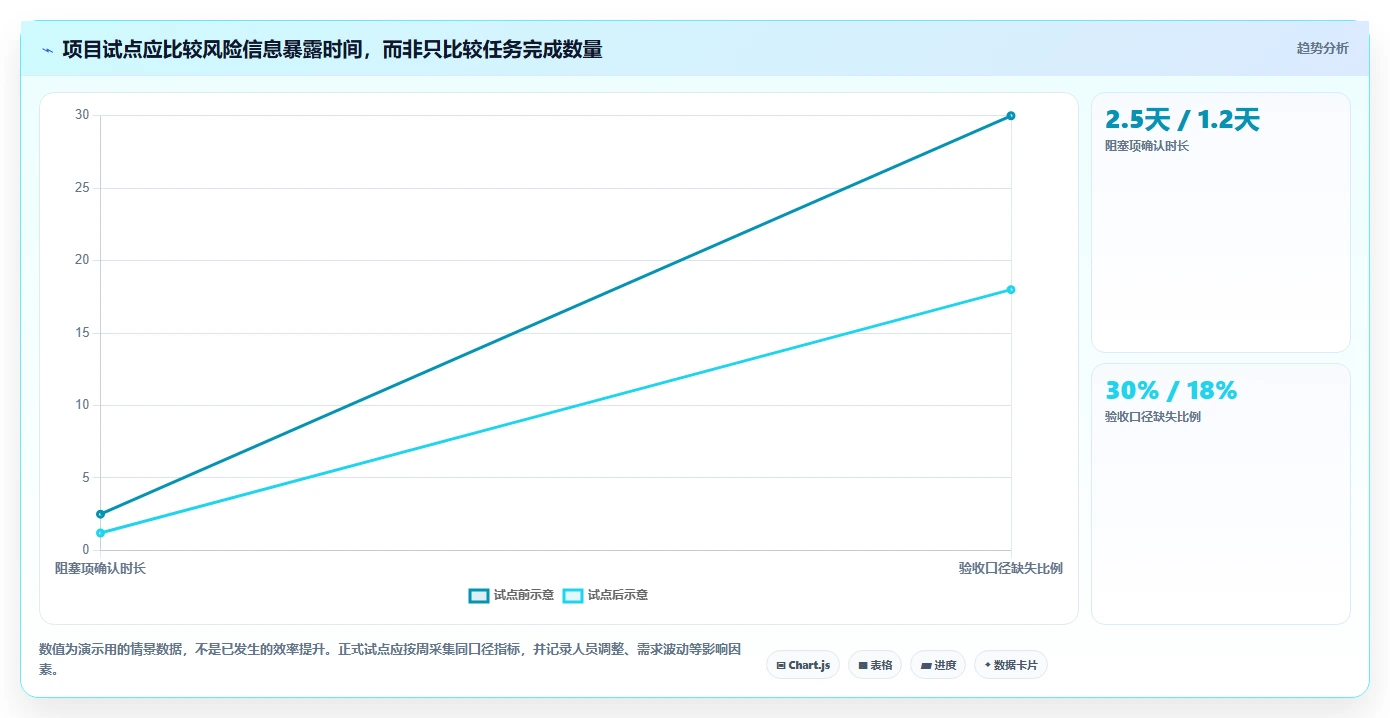Click the 试点前示意 dark teal legend swatch
This screenshot has width=1390, height=718.
point(479,595)
